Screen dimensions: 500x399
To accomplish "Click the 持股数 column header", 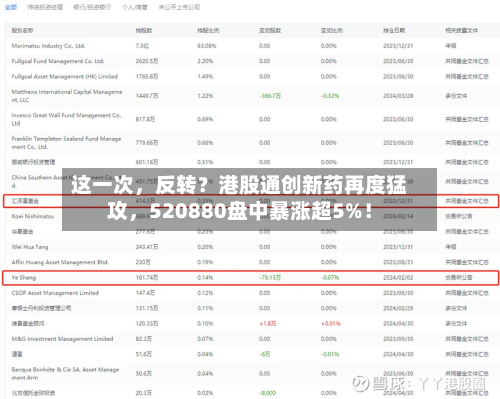I will [144, 30].
